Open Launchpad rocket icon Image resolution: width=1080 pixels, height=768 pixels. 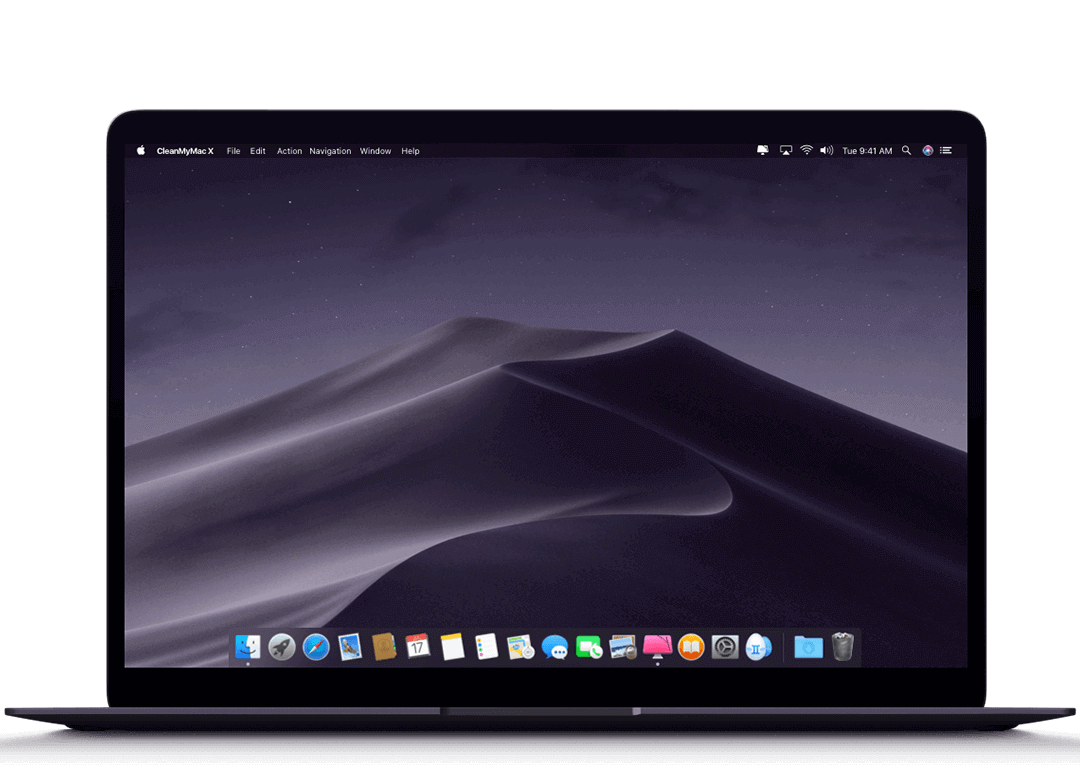(282, 647)
